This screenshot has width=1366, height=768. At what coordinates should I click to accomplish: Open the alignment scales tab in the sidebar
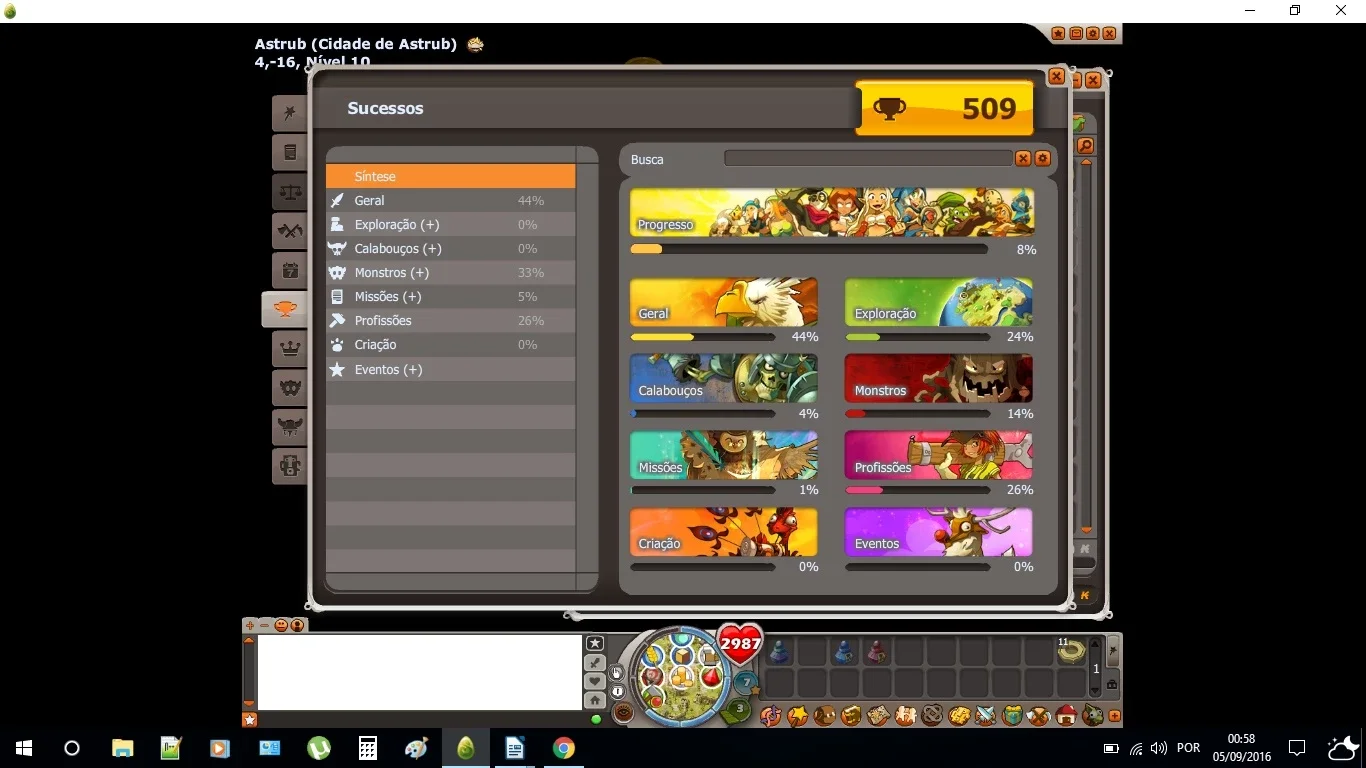point(290,192)
